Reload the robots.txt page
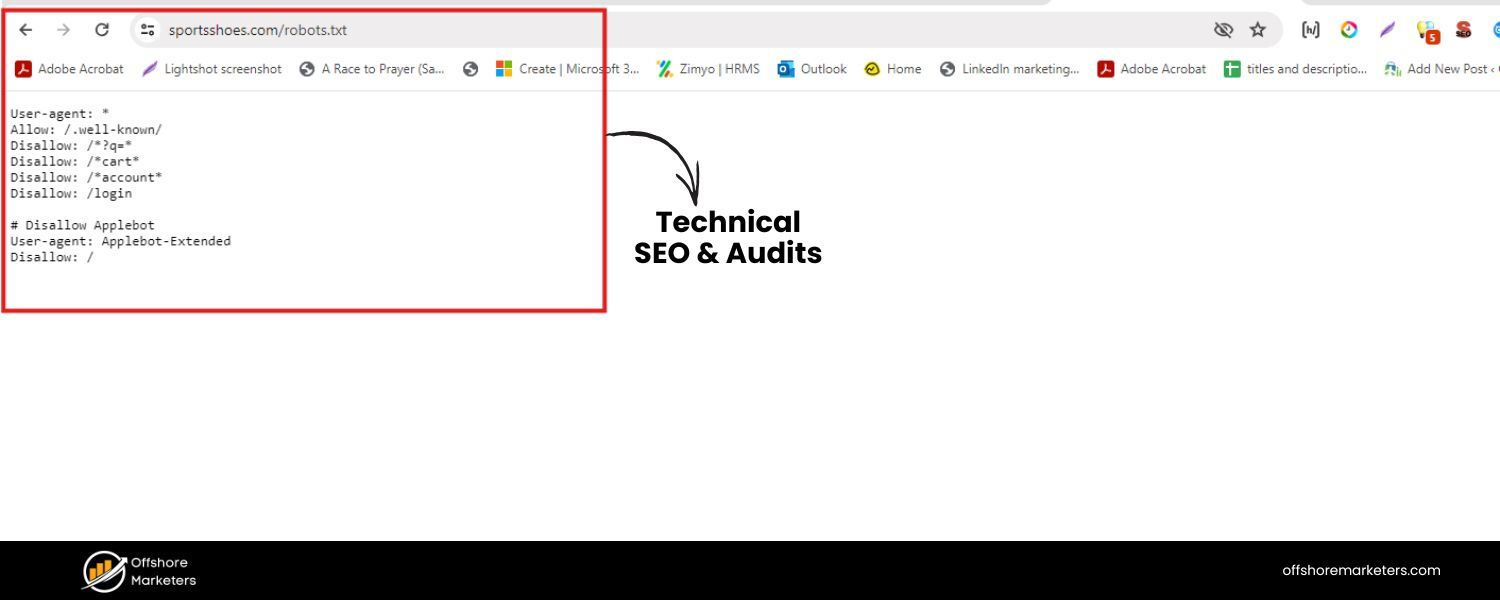1500x600 pixels. pos(101,29)
